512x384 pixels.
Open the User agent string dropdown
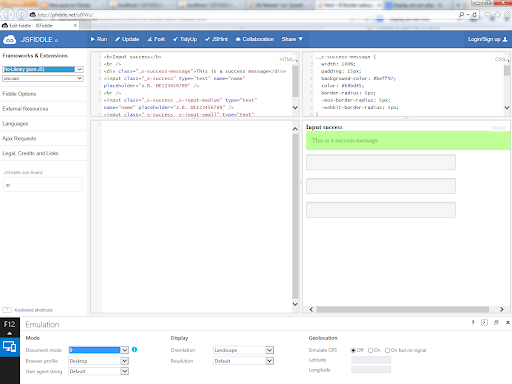(x=98, y=371)
